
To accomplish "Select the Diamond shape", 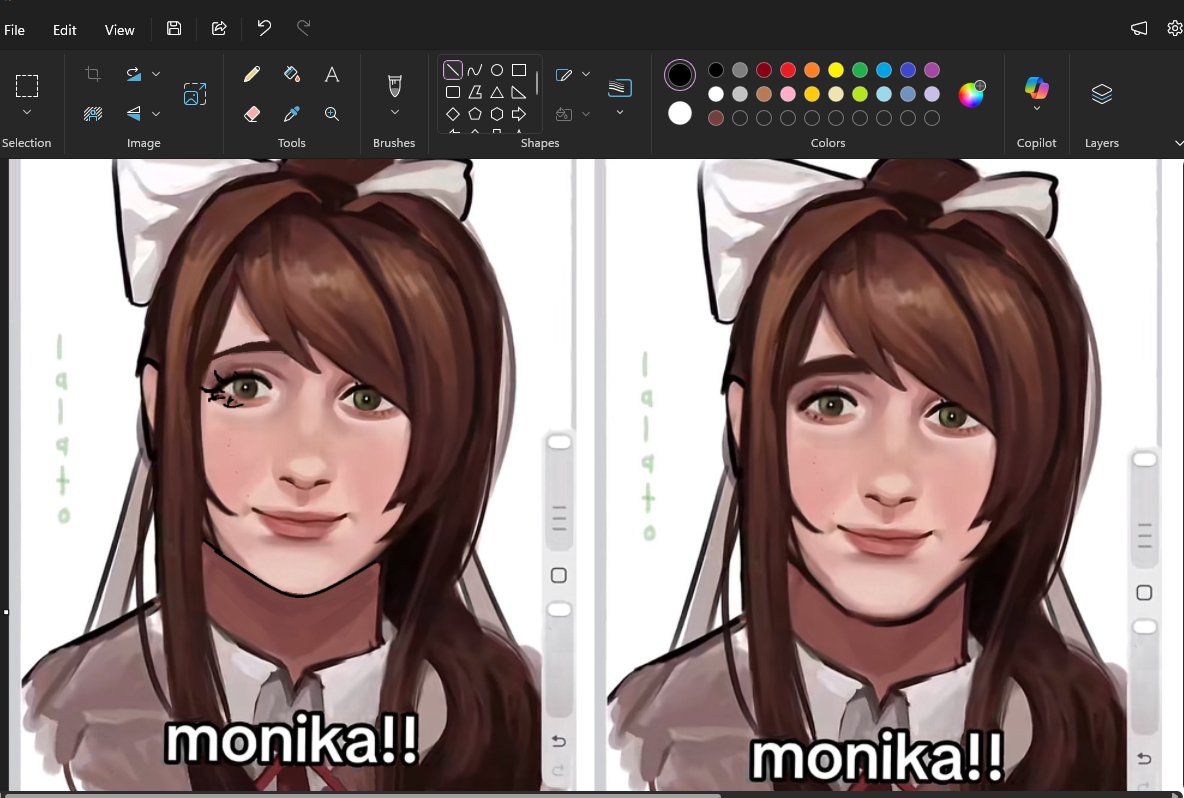I will point(452,114).
